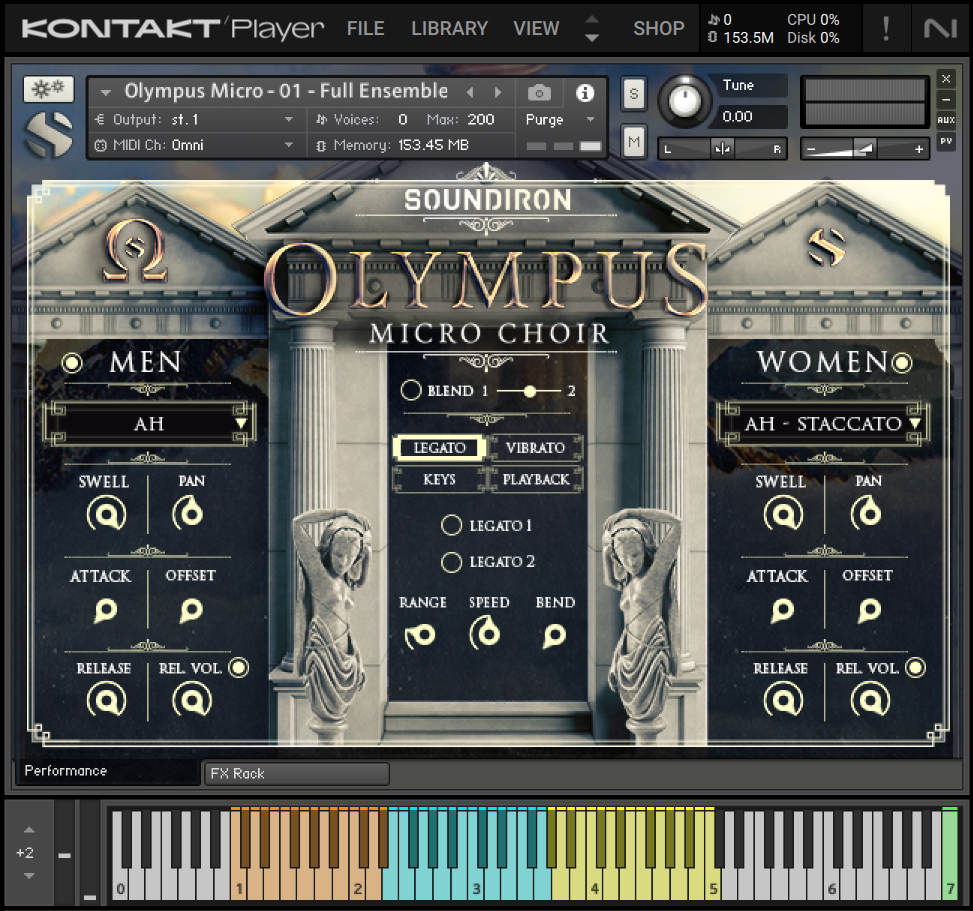Toggle the Women section on/off
The height and width of the screenshot is (911, 973).
tap(902, 362)
